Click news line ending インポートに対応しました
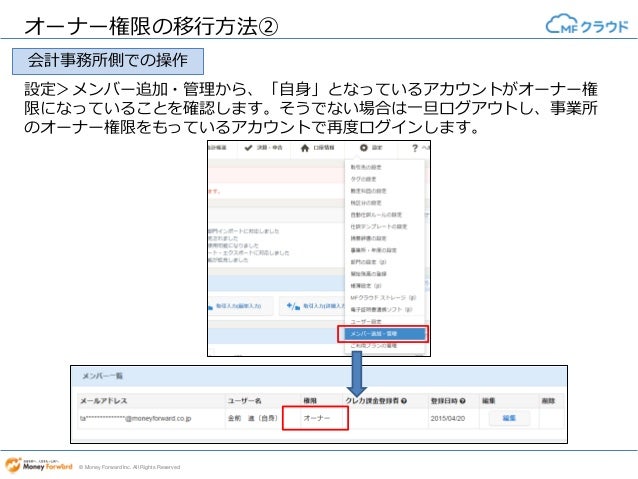The height and width of the screenshot is (479, 638). tap(244, 231)
